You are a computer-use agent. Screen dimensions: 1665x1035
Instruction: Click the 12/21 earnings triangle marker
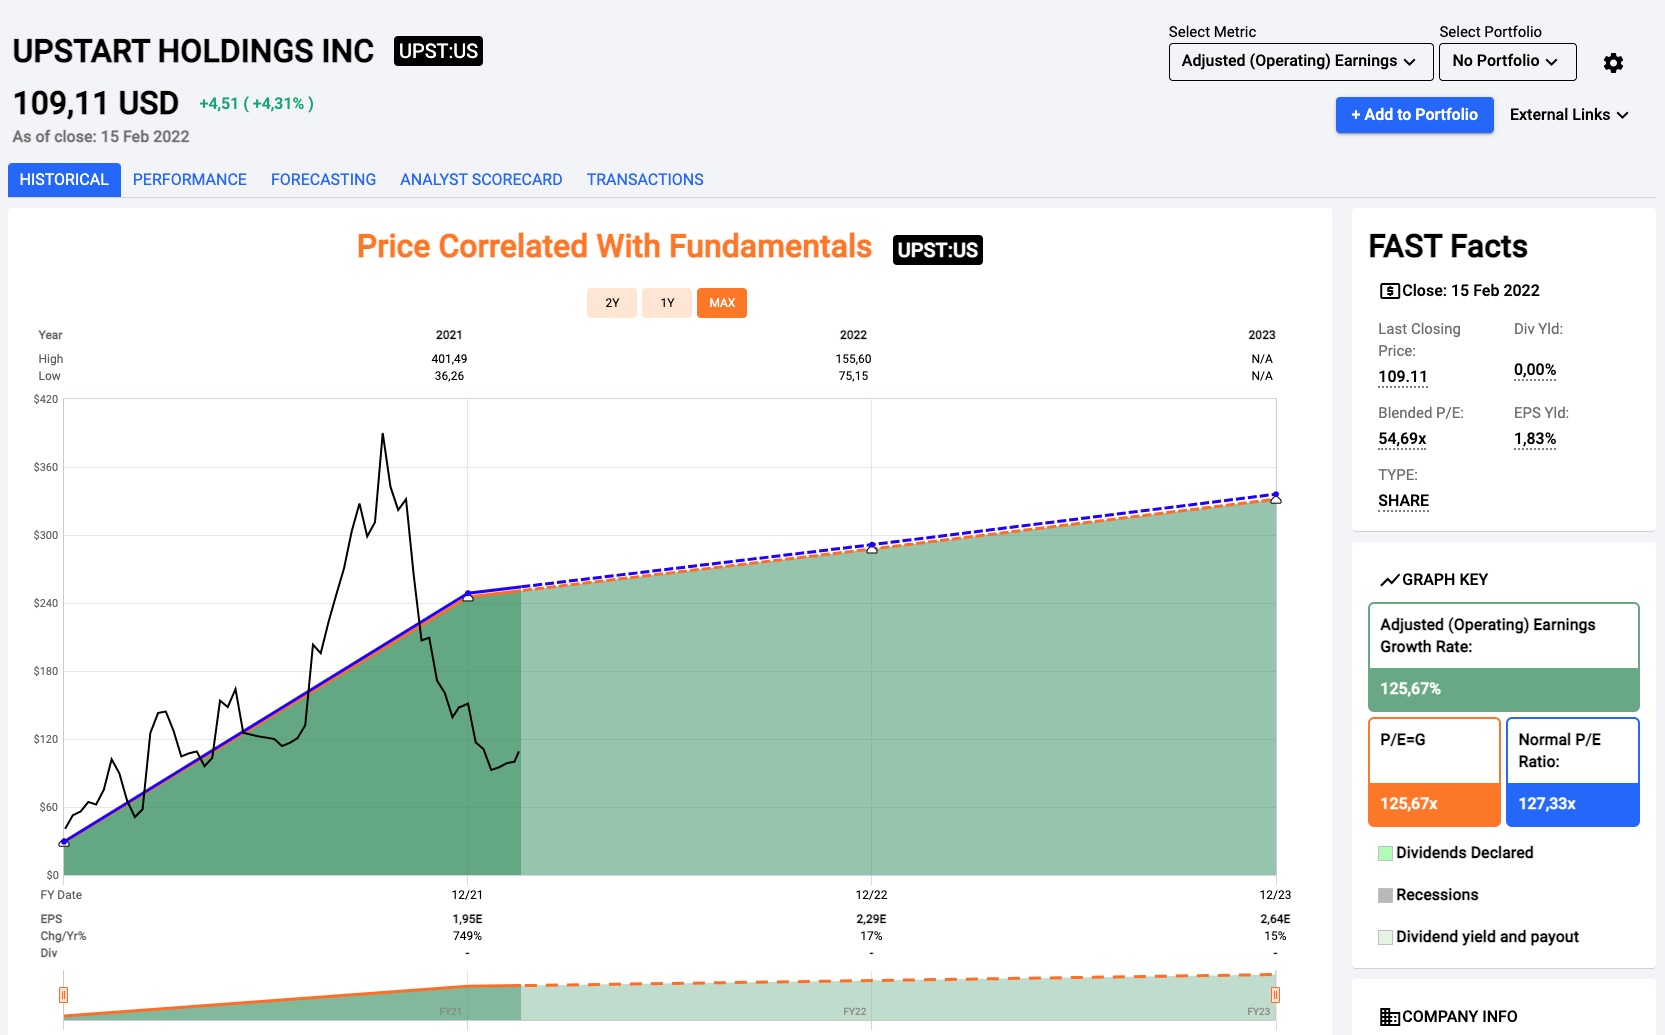(468, 597)
